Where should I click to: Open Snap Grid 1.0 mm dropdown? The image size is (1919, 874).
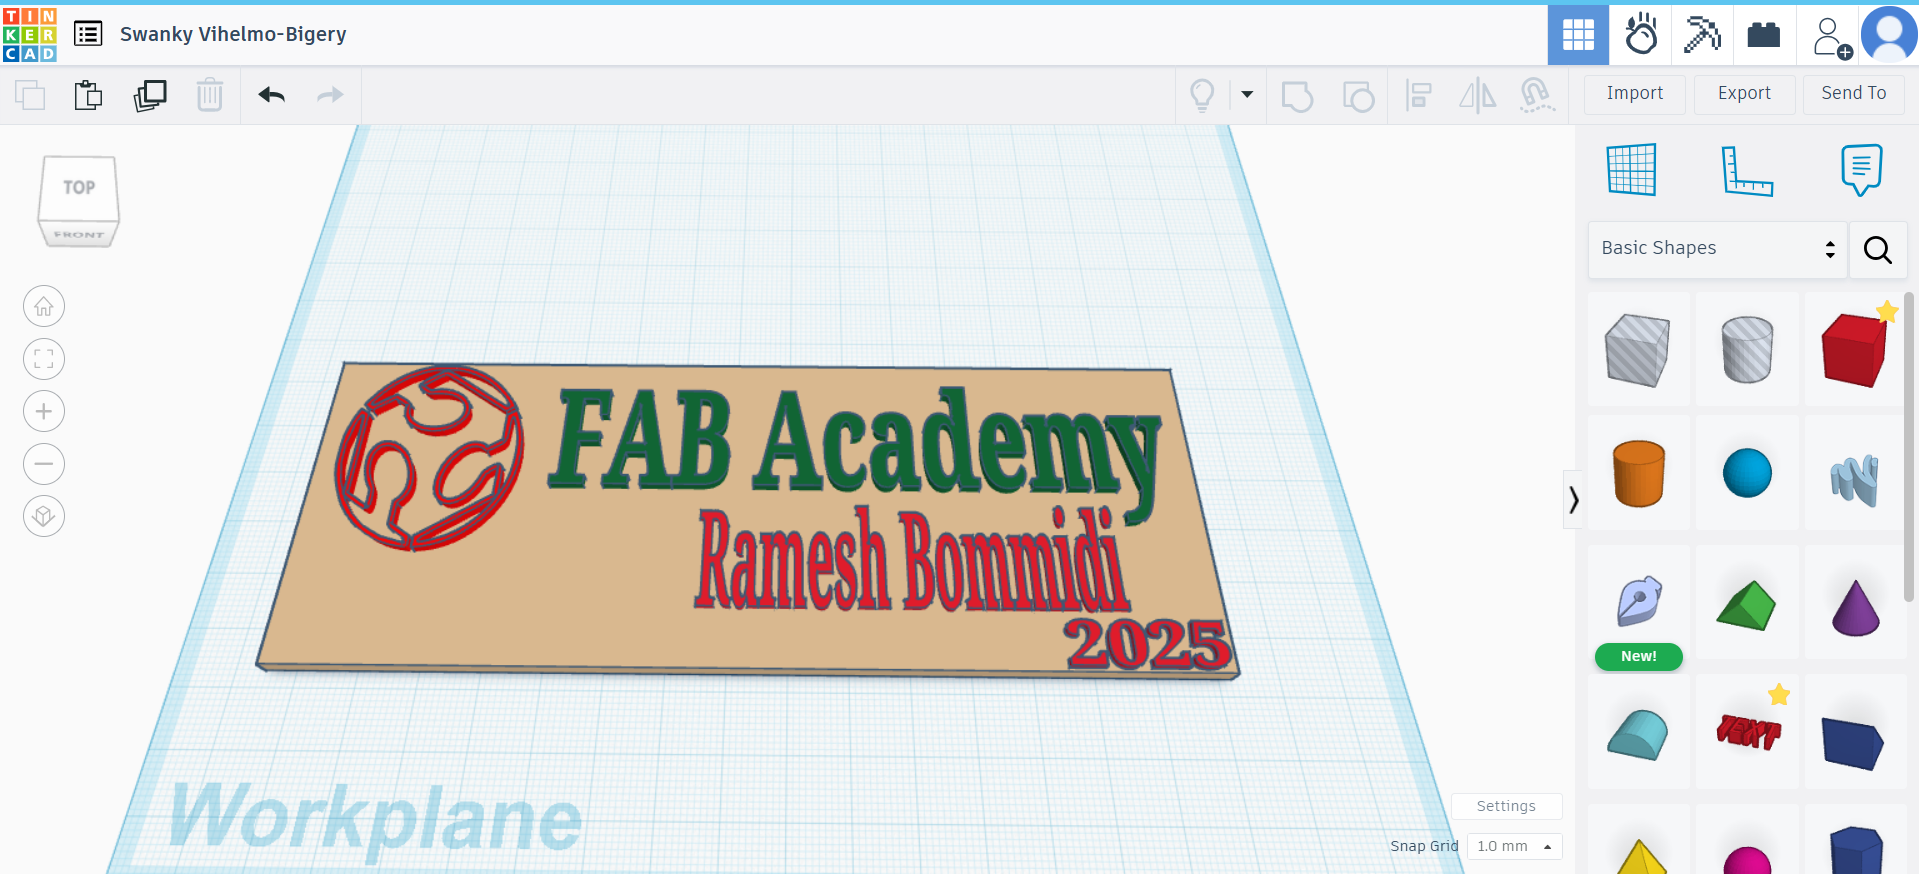[x=1514, y=846]
